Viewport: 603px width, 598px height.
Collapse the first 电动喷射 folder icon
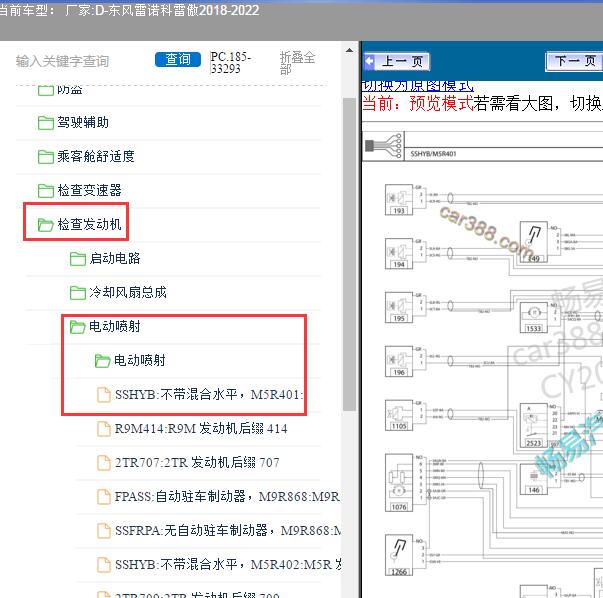[x=77, y=327]
